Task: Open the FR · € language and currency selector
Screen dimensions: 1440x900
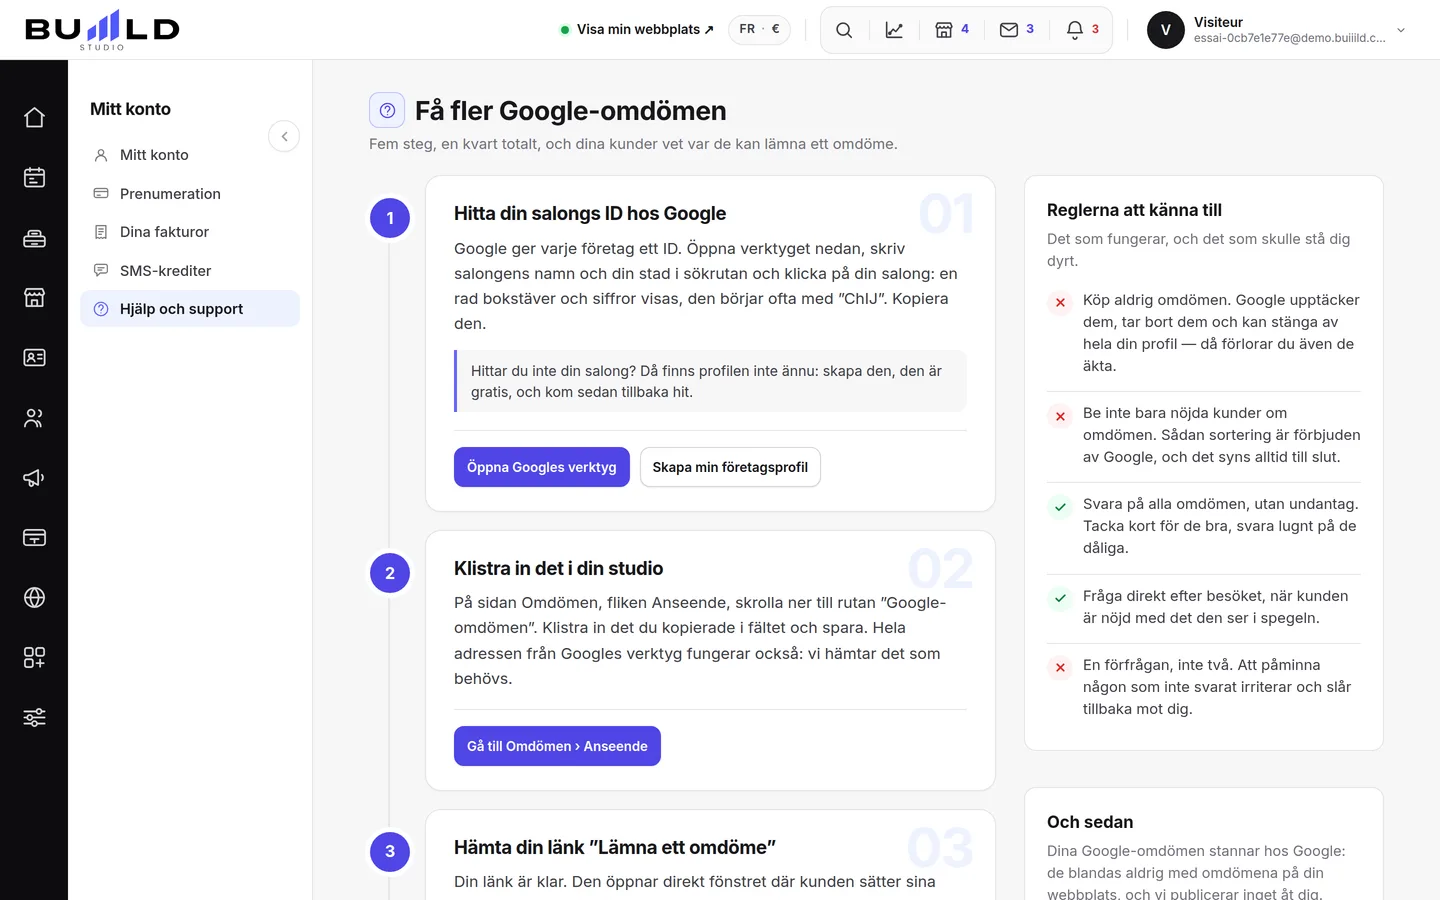Action: tap(760, 30)
